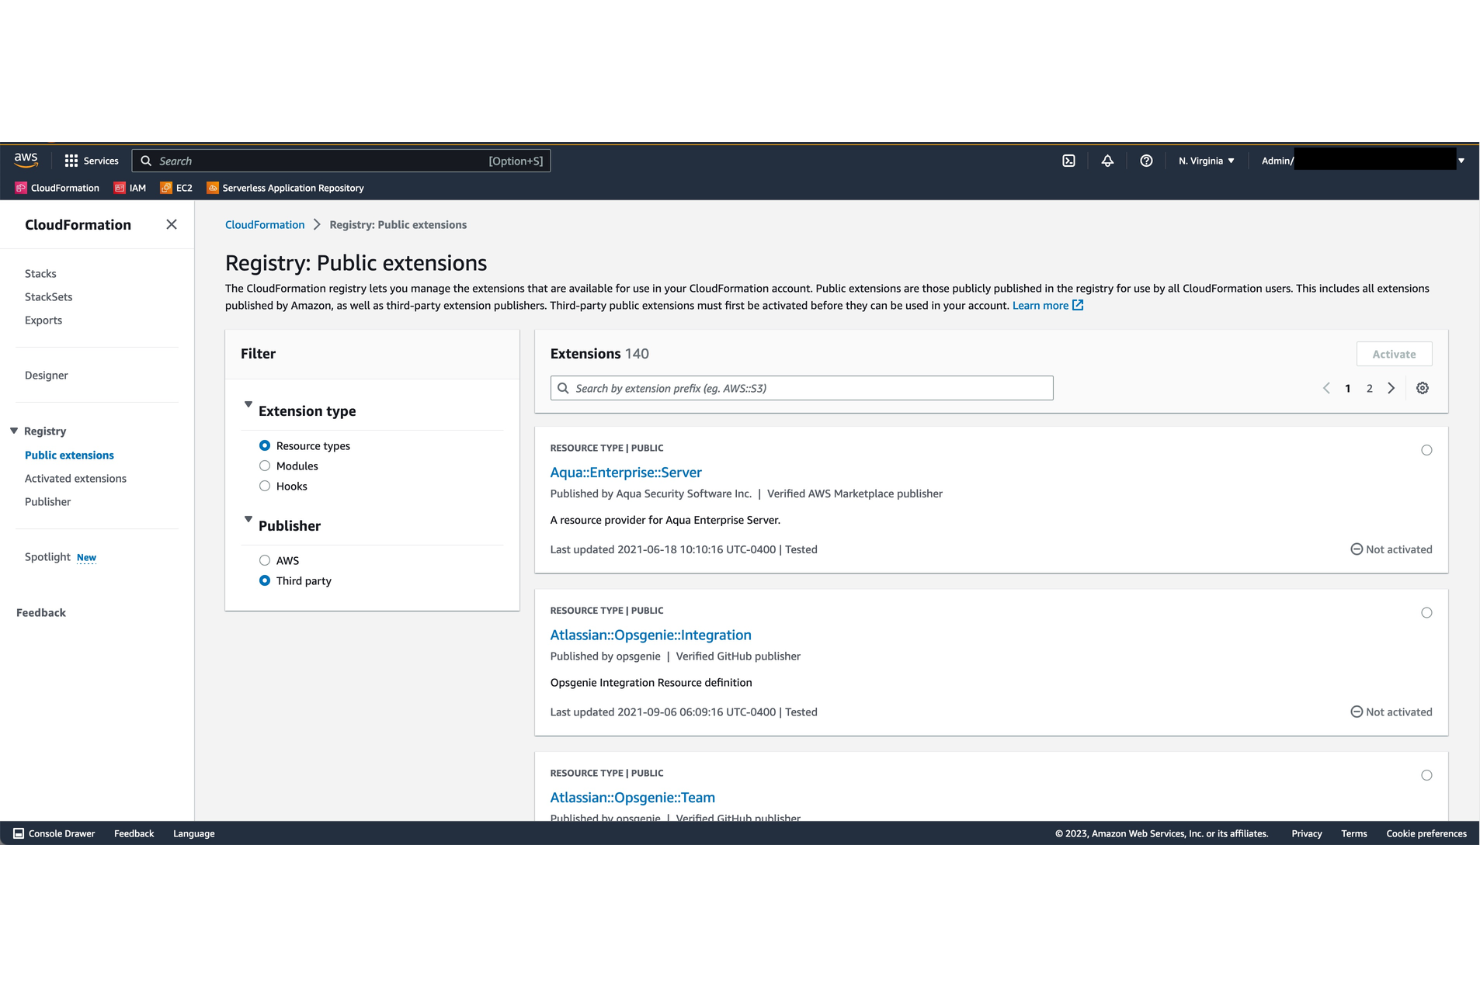Open the notifications bell

[1107, 160]
